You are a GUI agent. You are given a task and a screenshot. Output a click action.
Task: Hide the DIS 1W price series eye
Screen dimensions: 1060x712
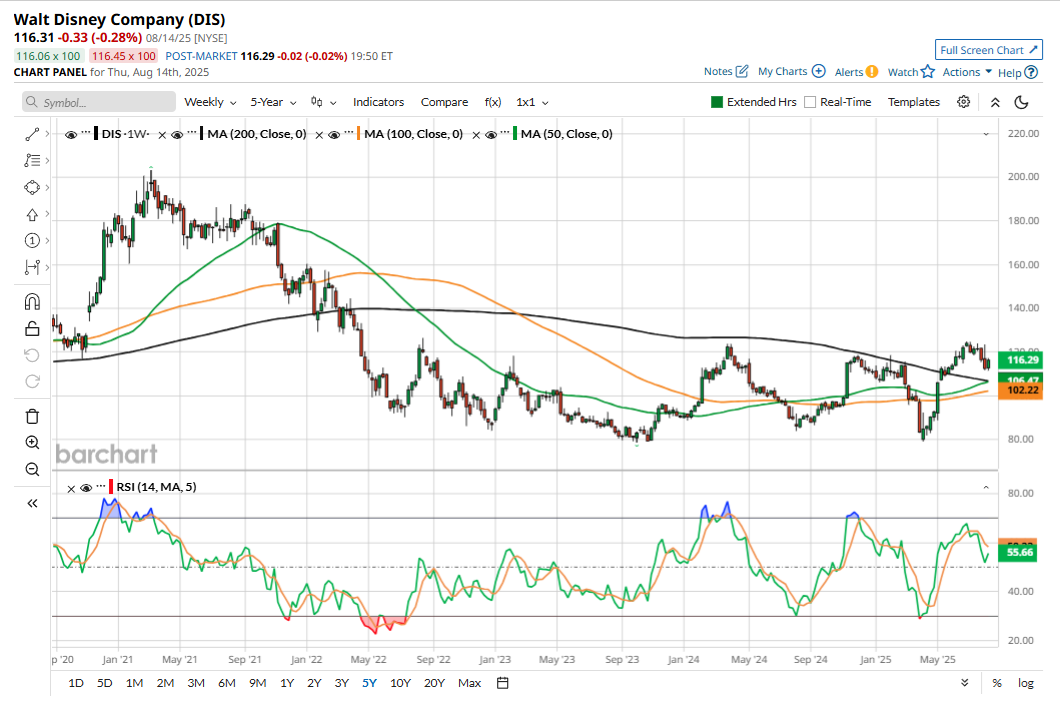tap(70, 135)
